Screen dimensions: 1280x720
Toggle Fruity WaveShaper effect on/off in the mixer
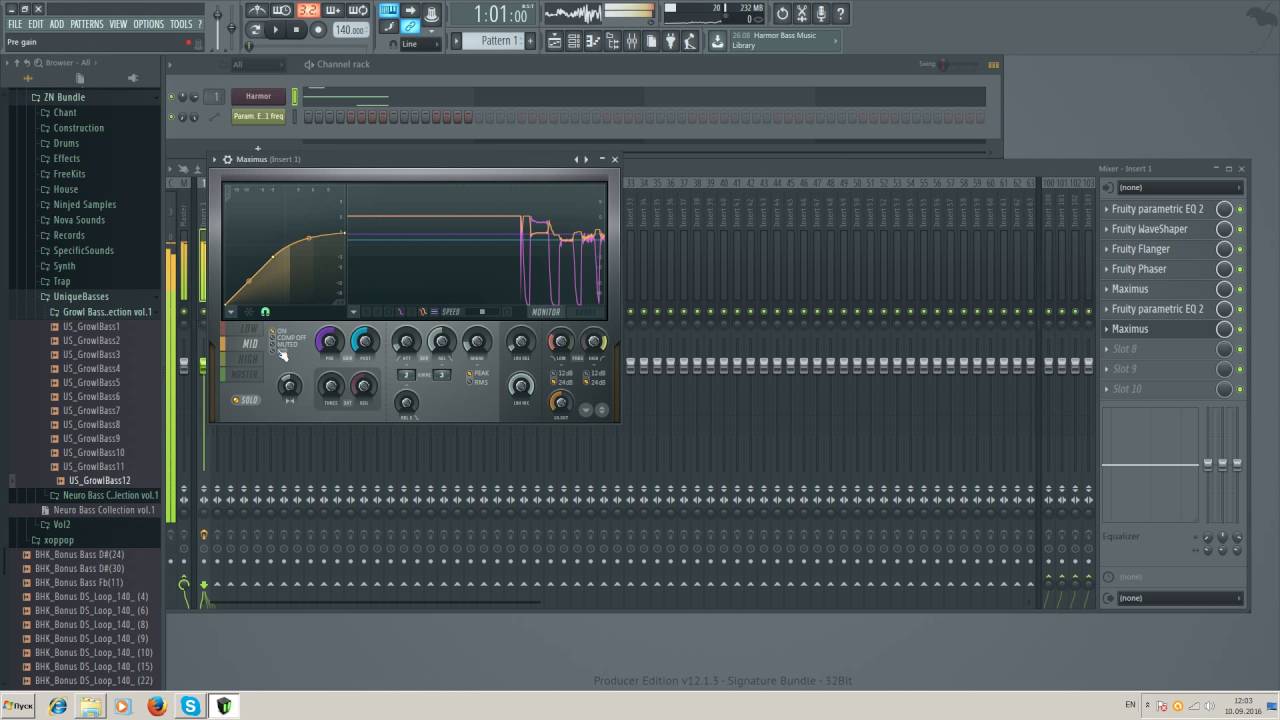[x=1240, y=229]
